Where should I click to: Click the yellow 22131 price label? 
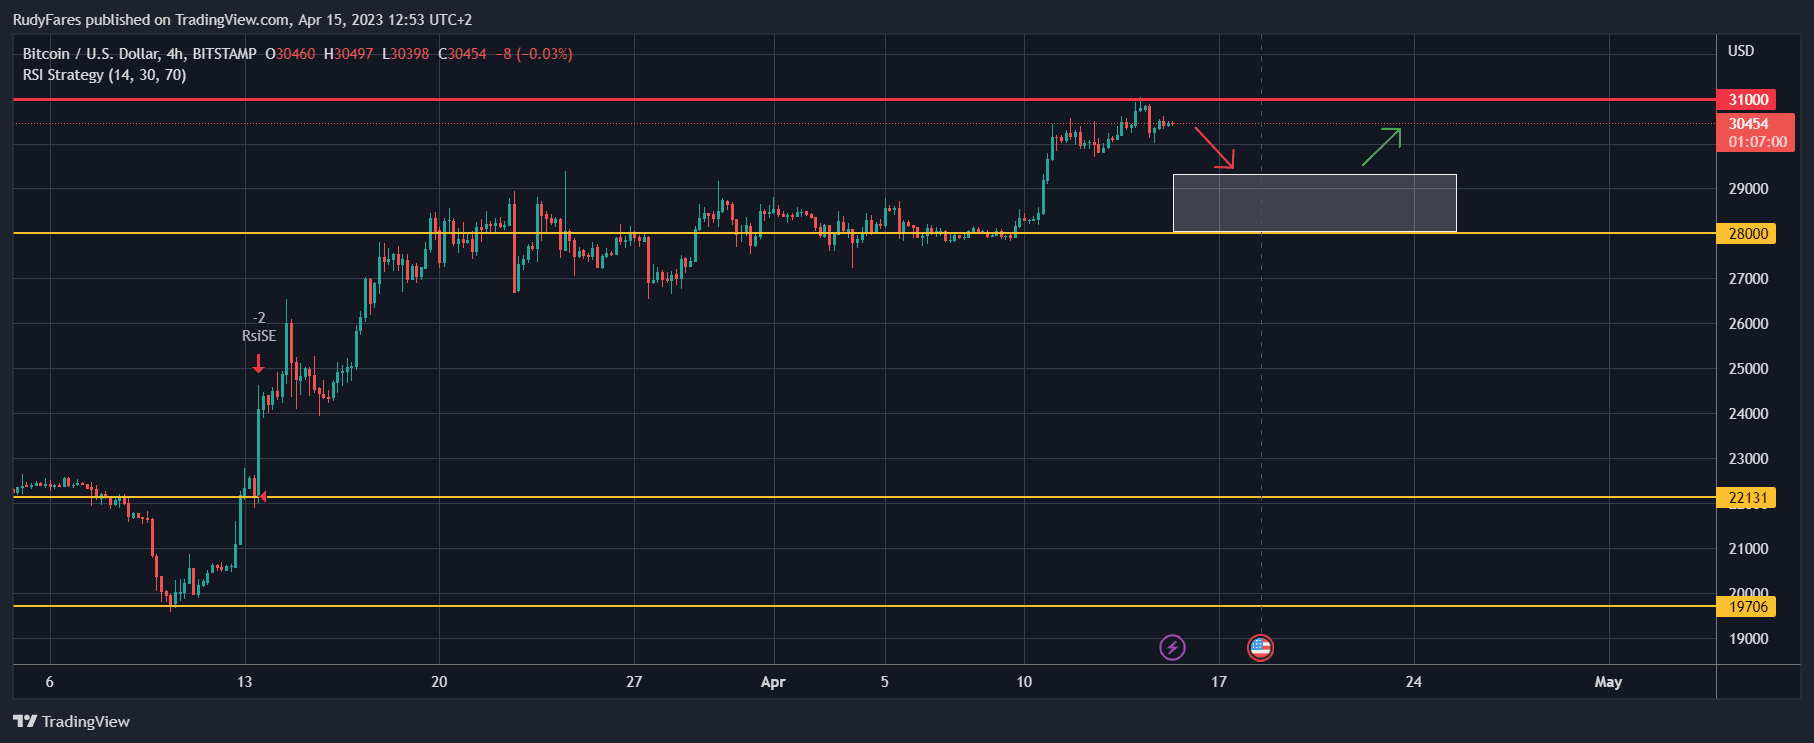point(1747,498)
